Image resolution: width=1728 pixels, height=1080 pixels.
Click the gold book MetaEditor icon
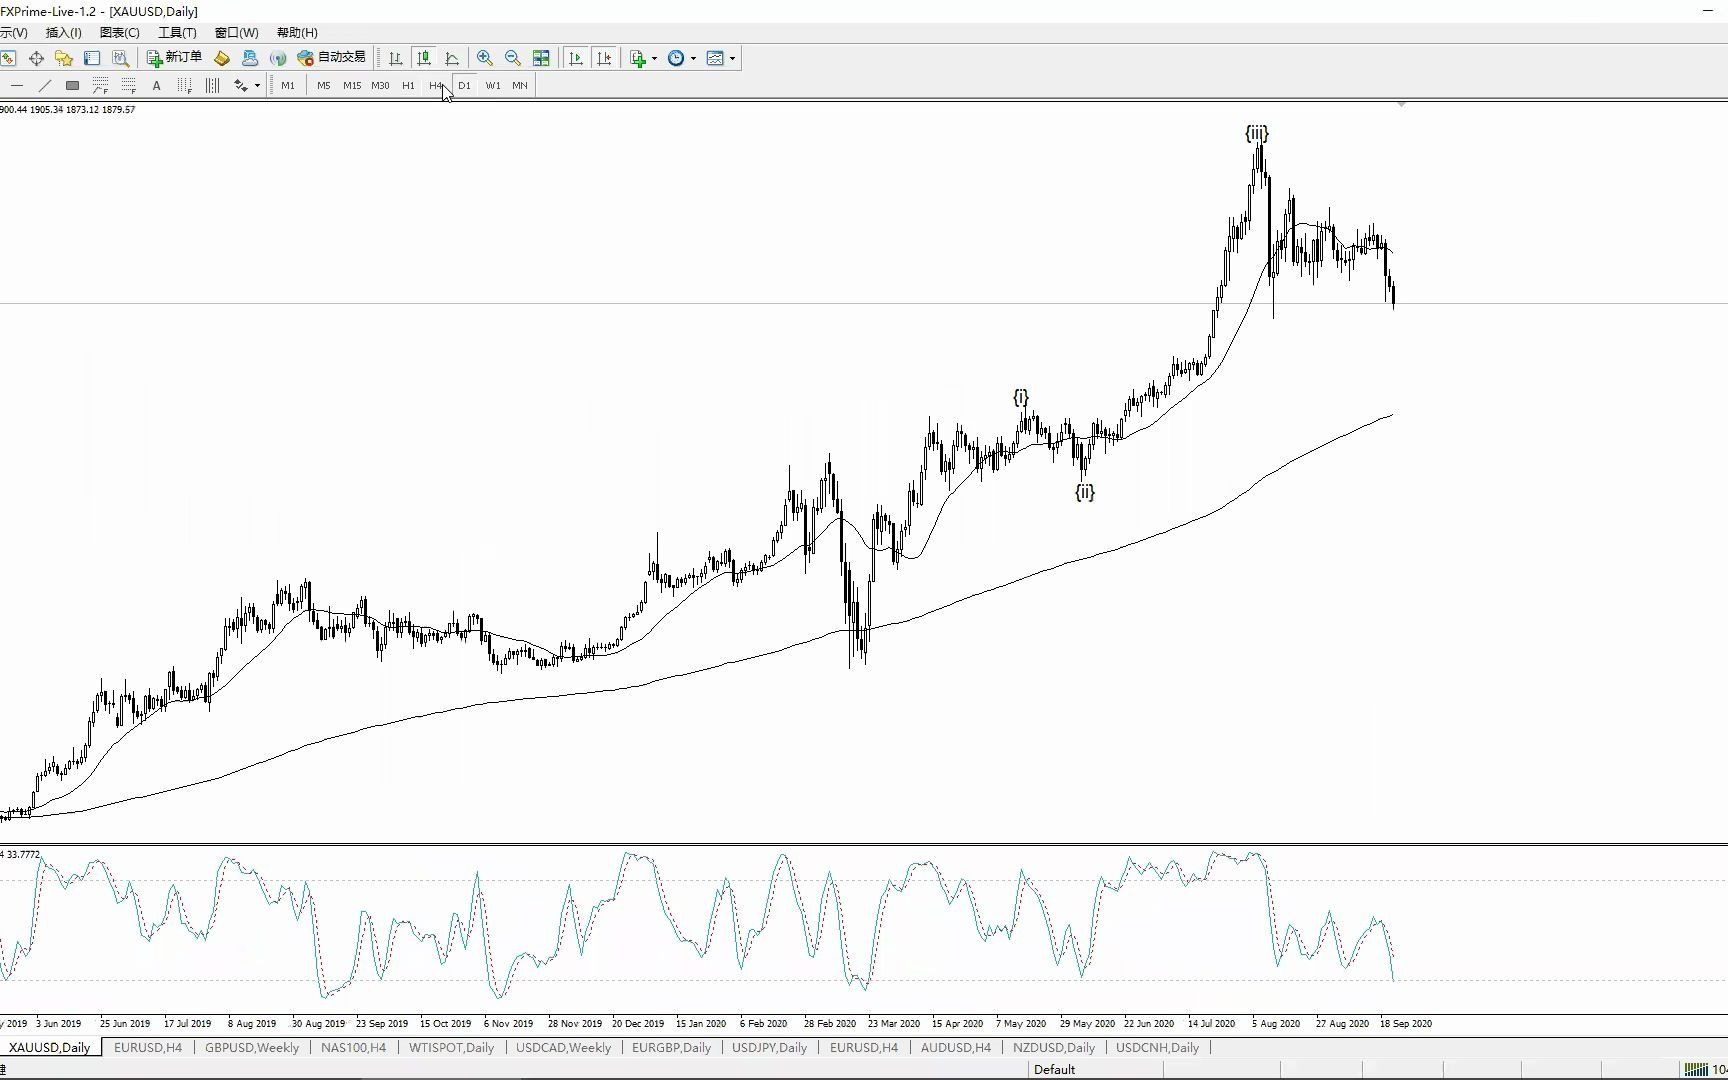pyautogui.click(x=222, y=58)
